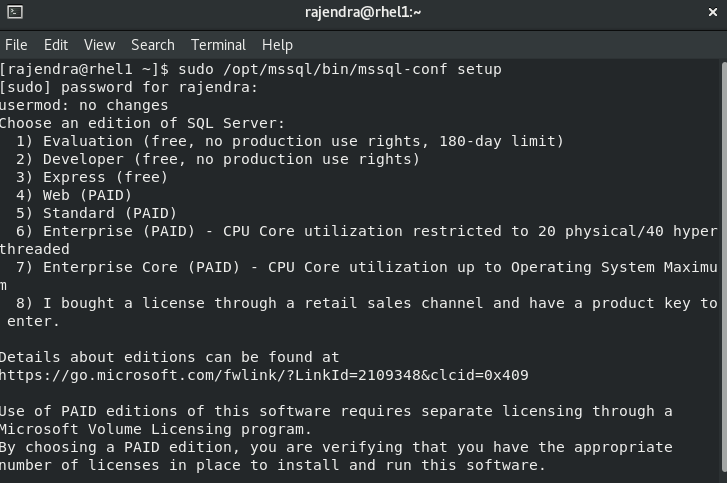The height and width of the screenshot is (483, 727).
Task: Open the View menu
Action: (x=99, y=45)
